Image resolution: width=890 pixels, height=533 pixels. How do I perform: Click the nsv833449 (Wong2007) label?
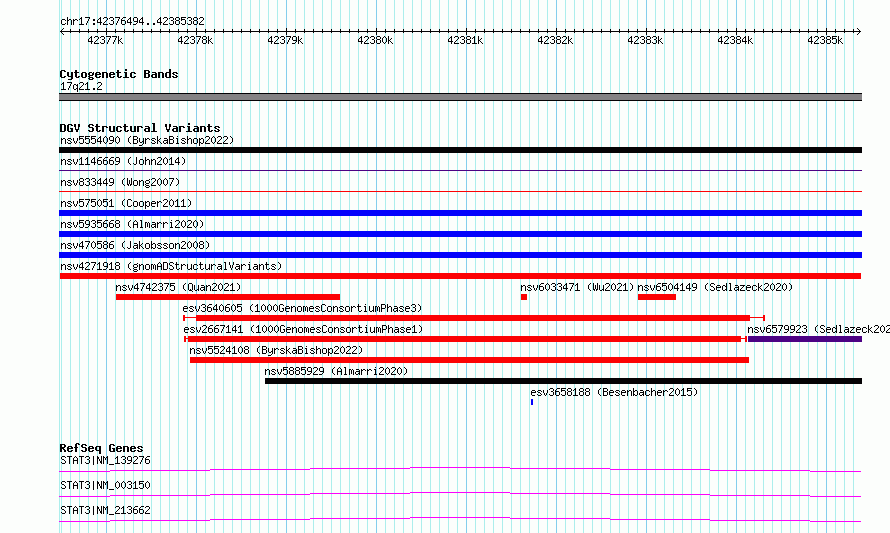(x=120, y=182)
